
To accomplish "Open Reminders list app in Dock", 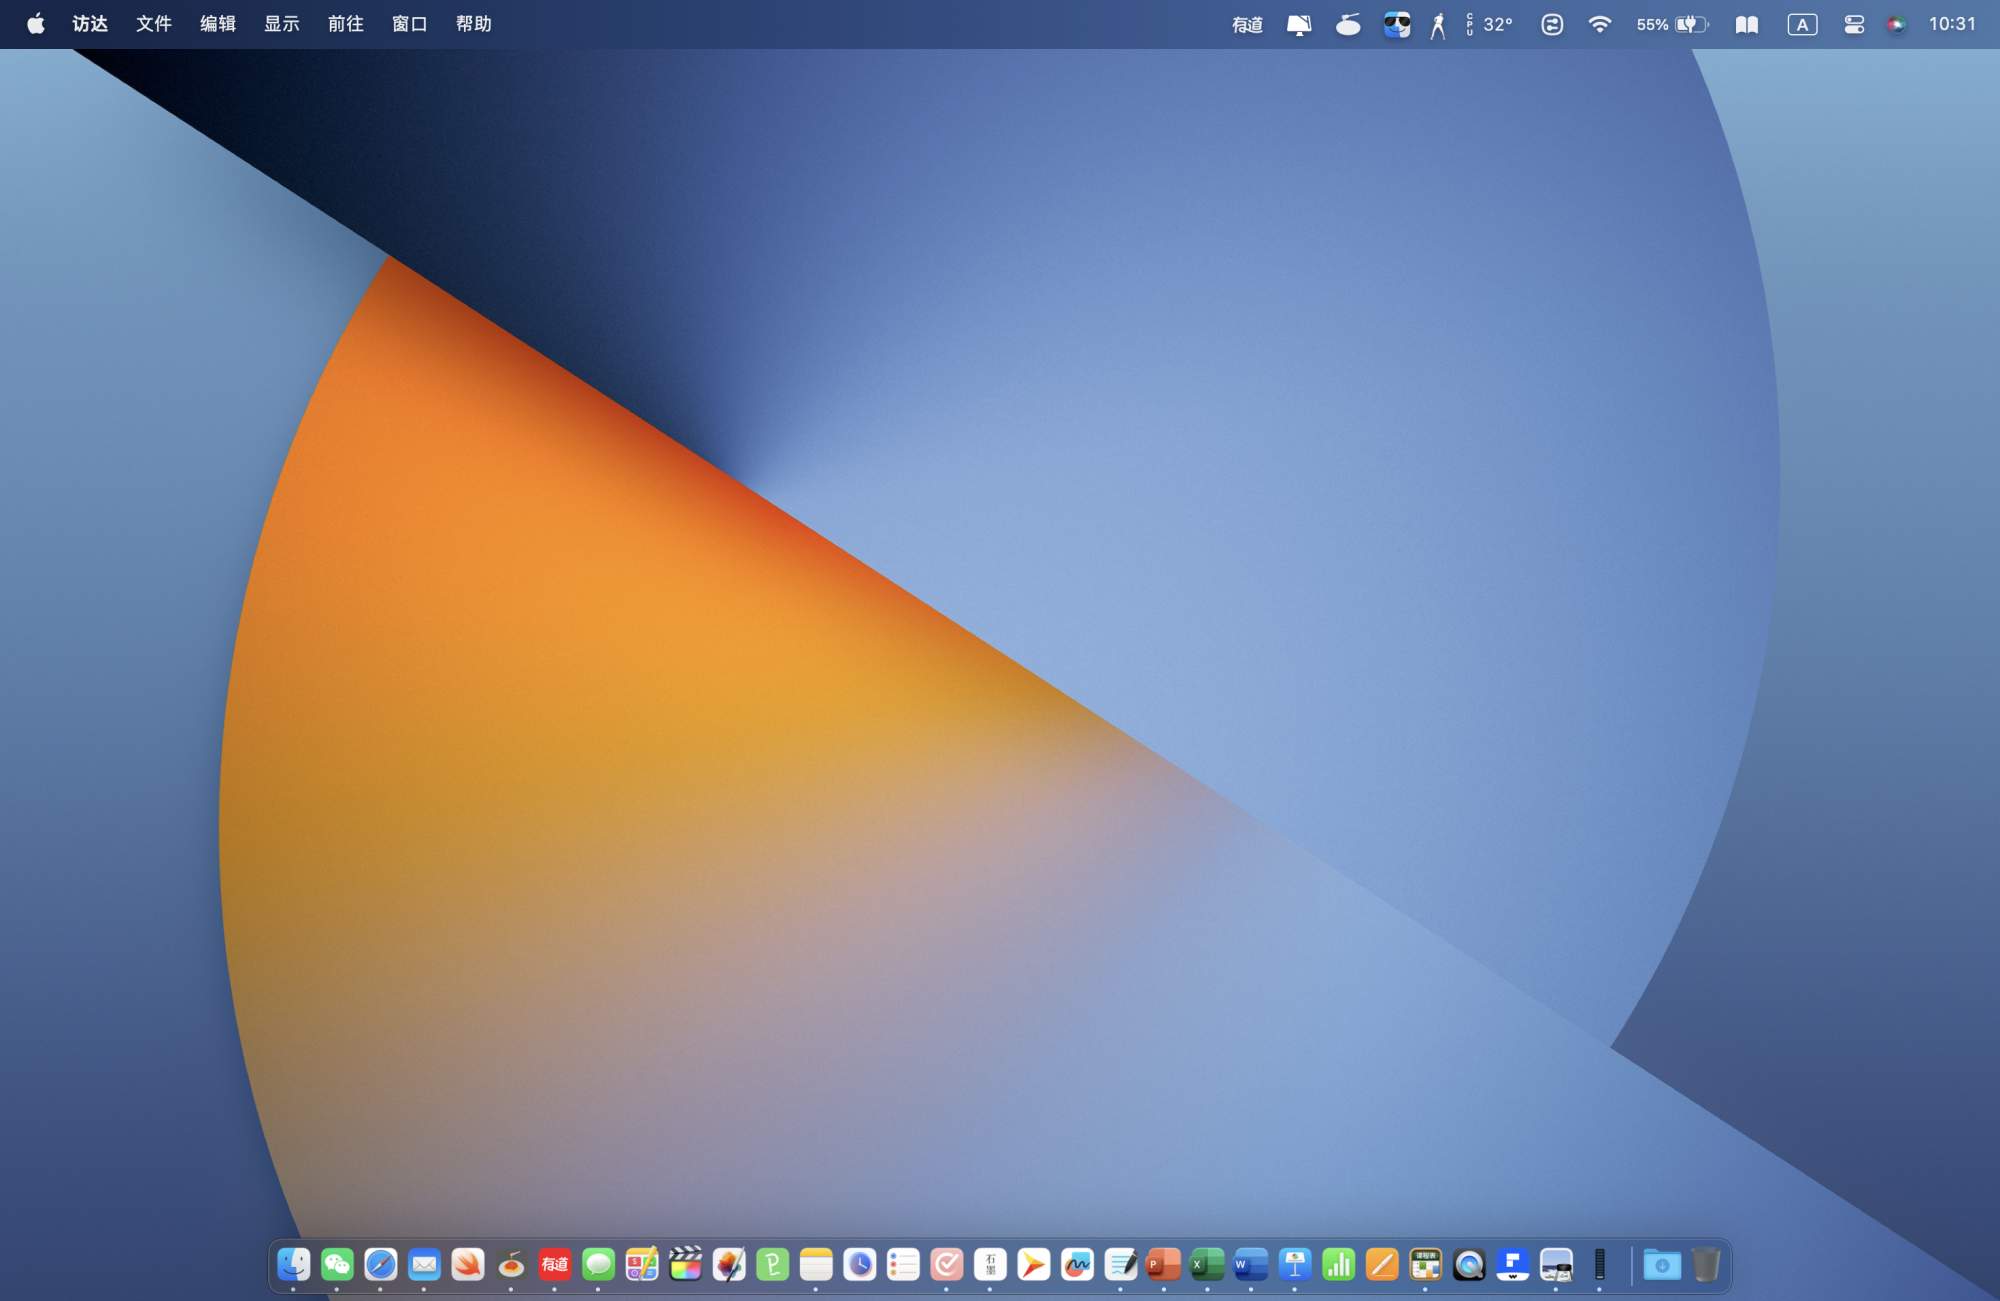I will (x=903, y=1265).
